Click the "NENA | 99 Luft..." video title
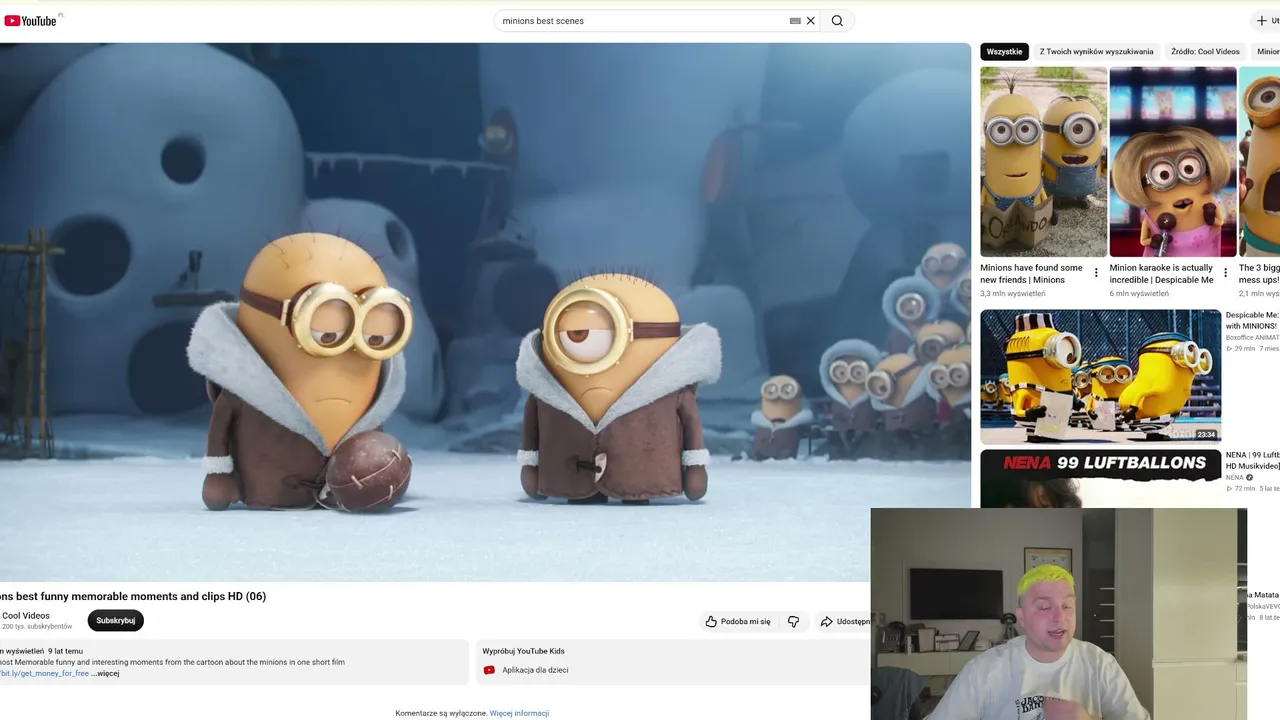The image size is (1280, 720). (1252, 460)
